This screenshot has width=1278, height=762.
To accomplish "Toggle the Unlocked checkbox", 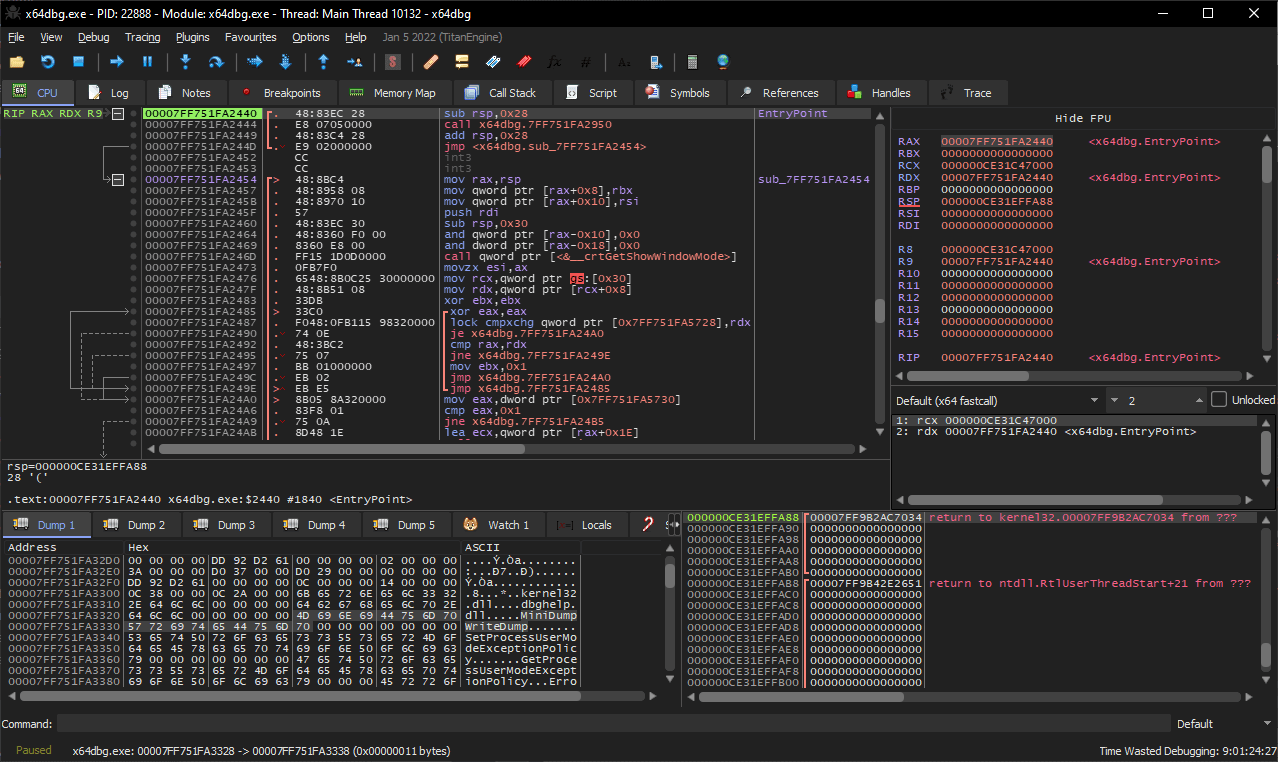I will (x=1218, y=400).
